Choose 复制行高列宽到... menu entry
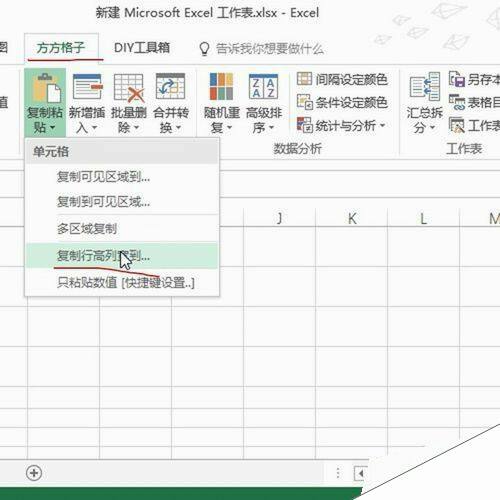Viewport: 500px width, 500px height. pyautogui.click(x=122, y=256)
